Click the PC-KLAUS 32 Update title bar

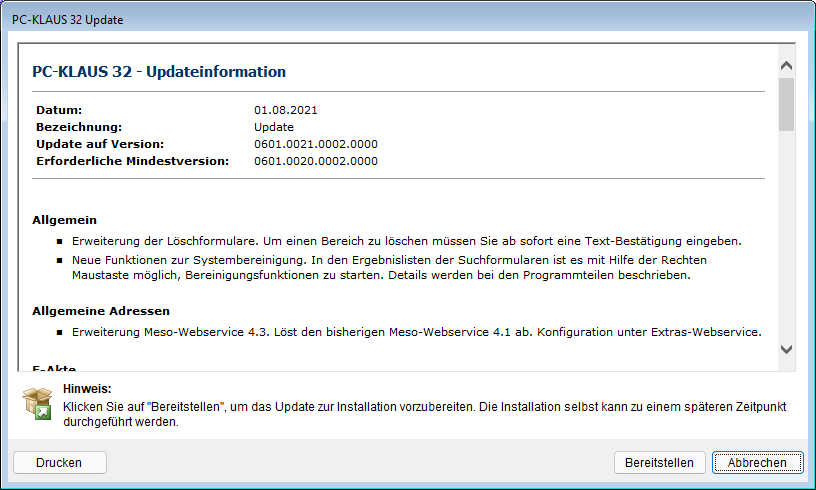point(400,19)
